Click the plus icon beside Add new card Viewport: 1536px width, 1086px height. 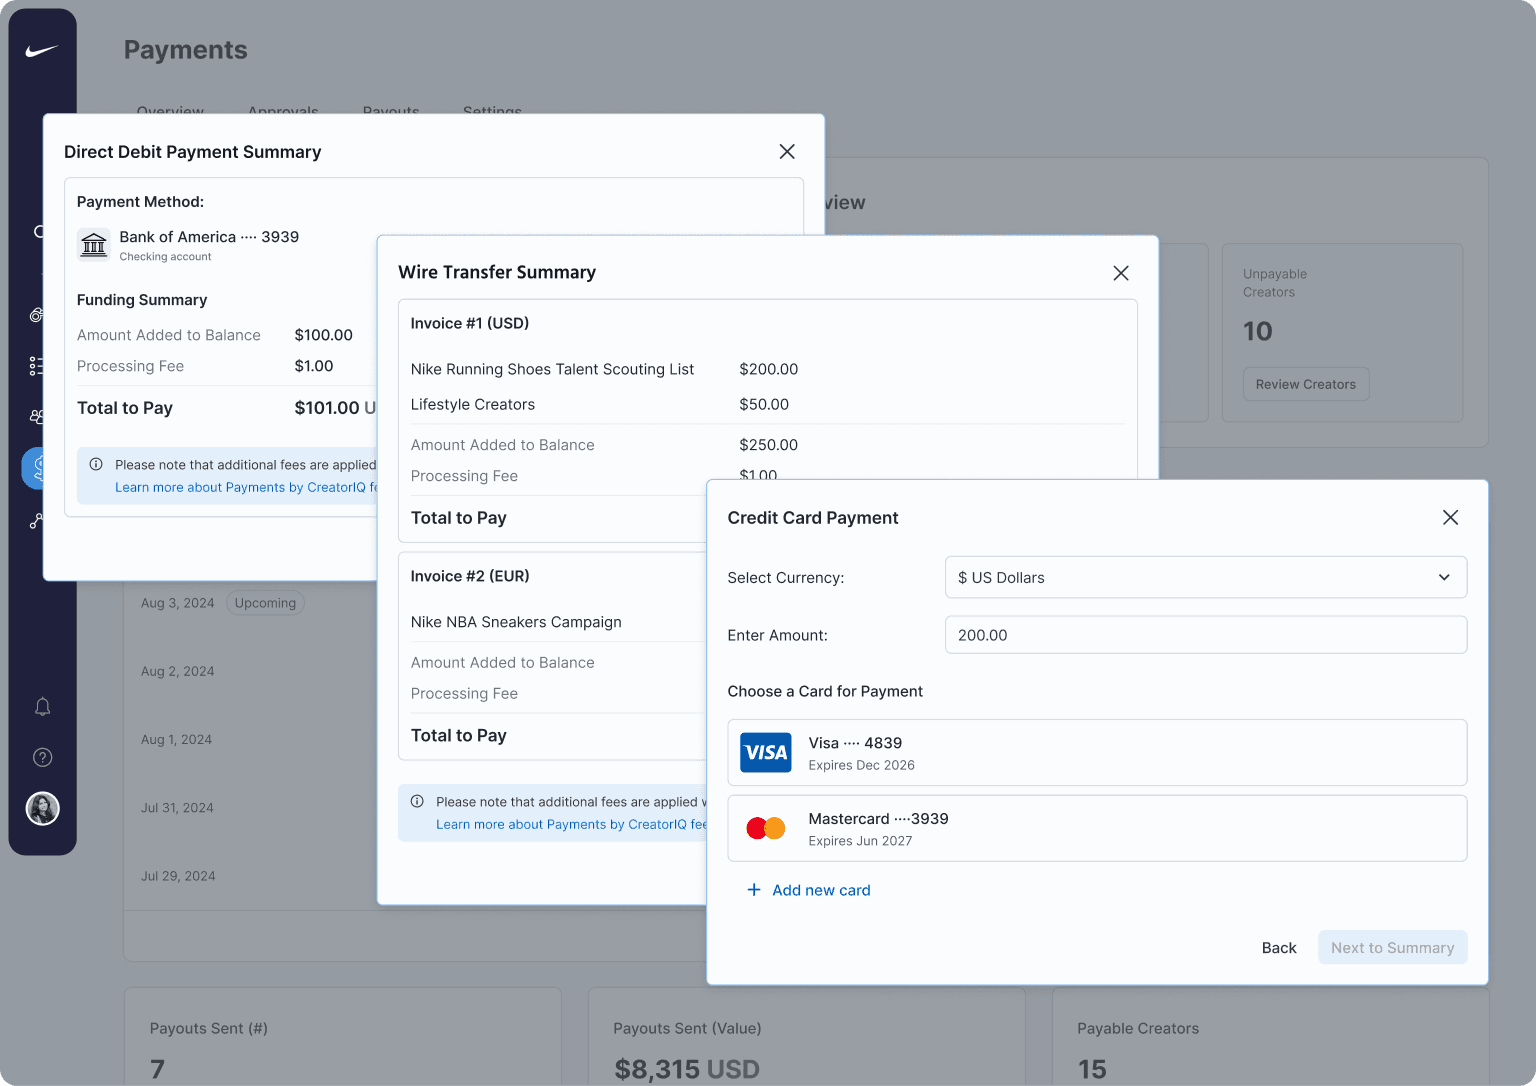click(x=754, y=890)
